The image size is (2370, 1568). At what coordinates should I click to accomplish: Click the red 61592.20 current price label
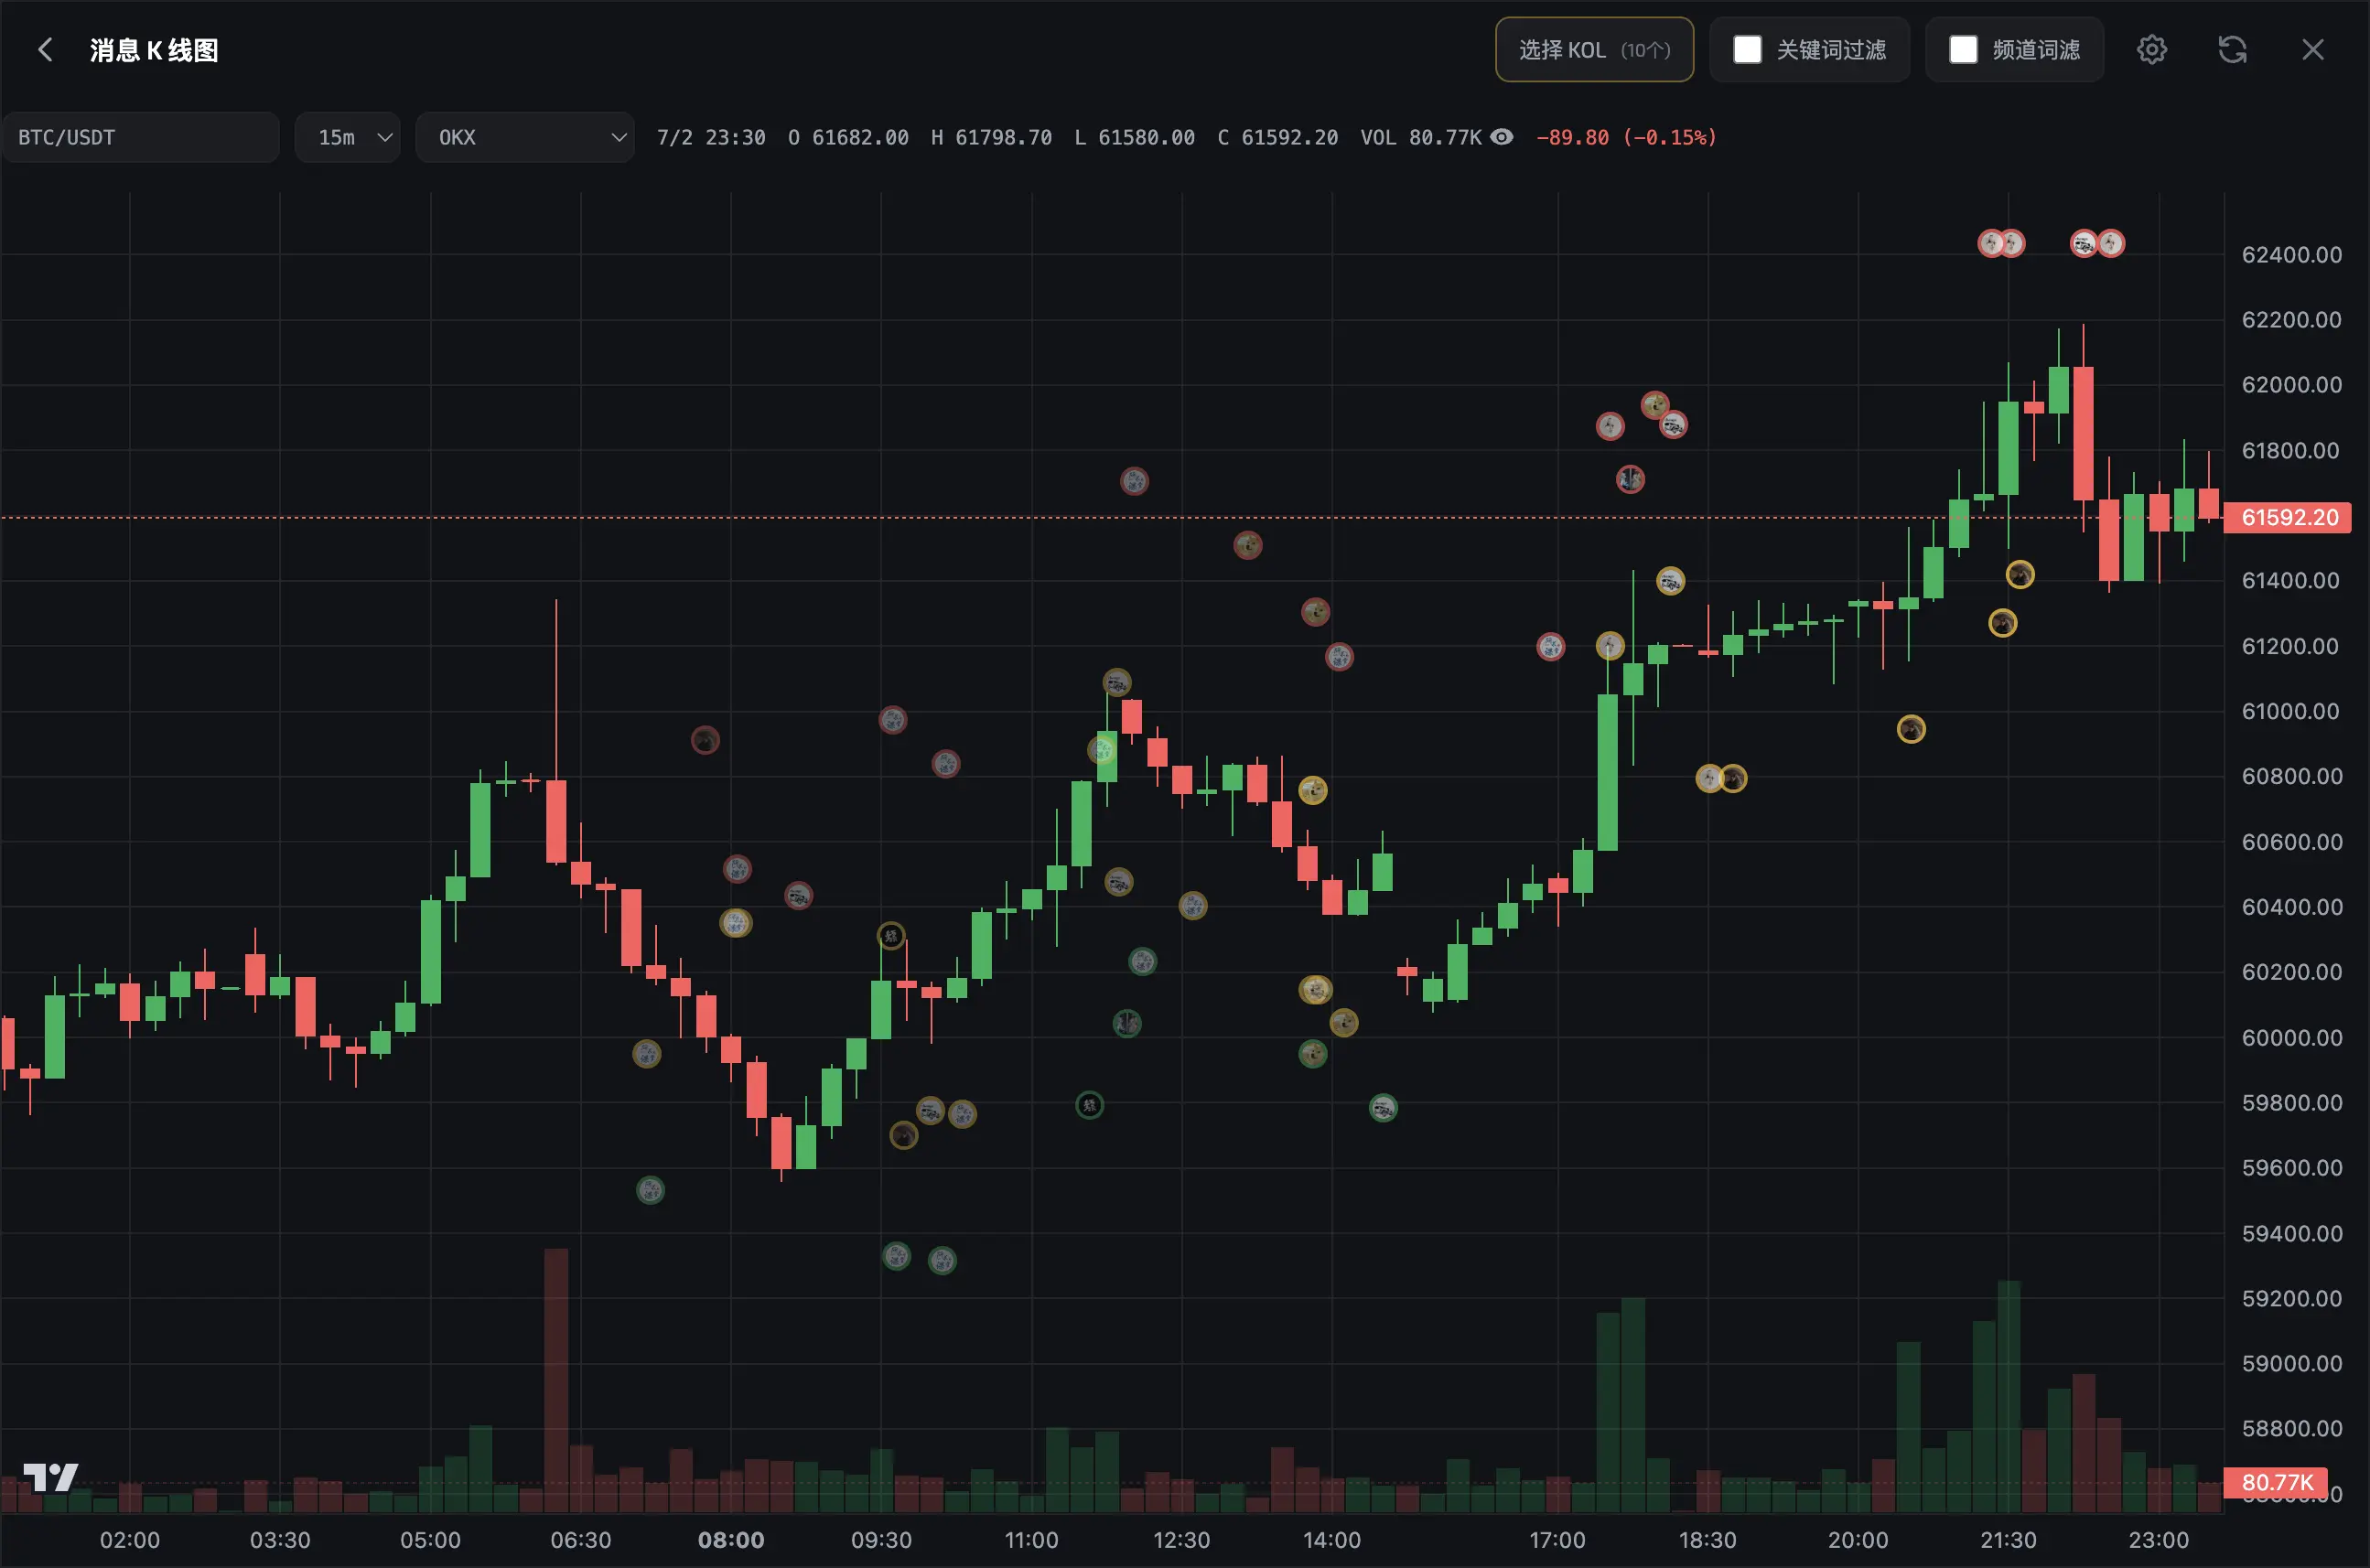point(2286,517)
